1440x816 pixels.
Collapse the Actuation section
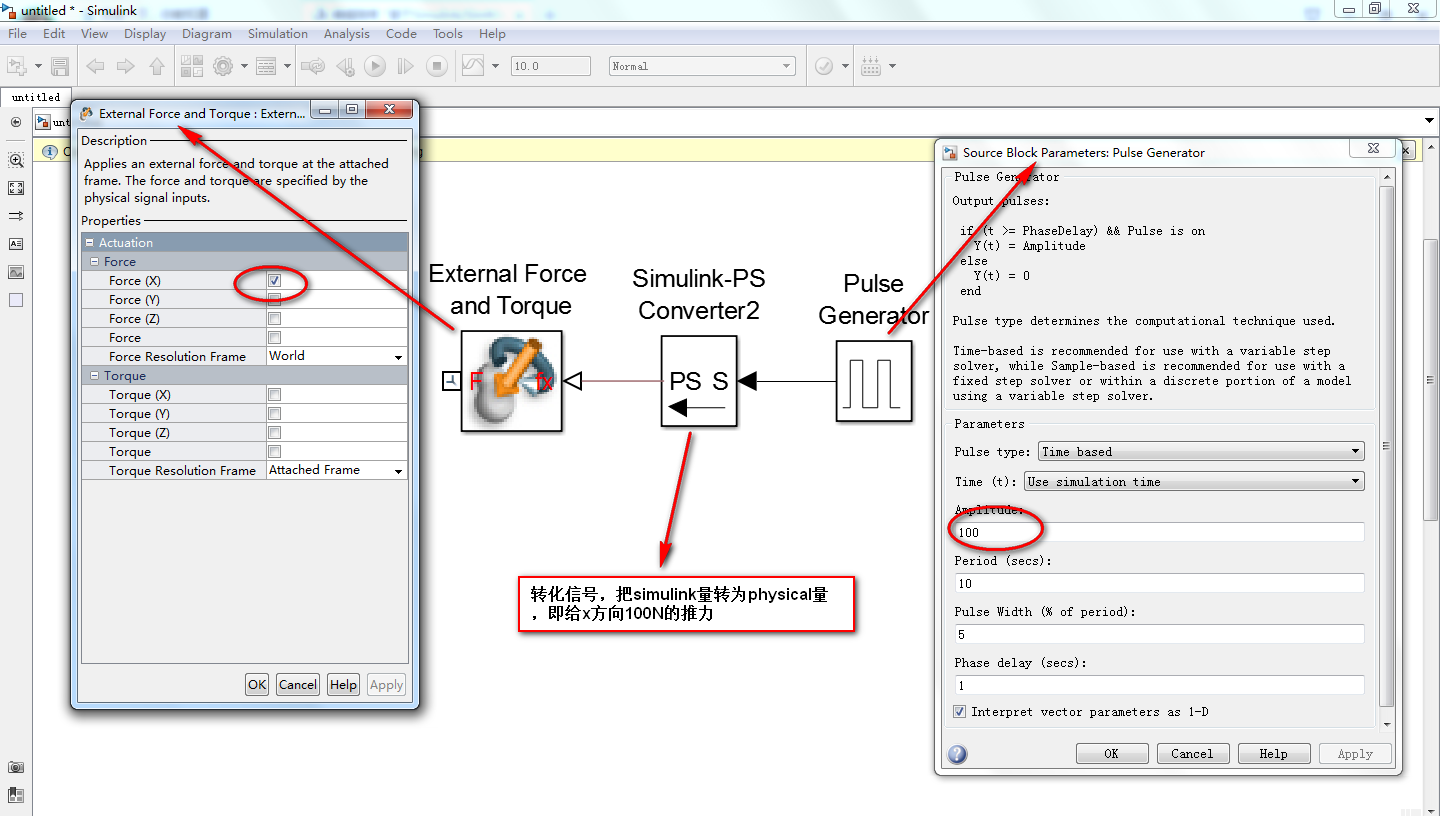tap(90, 243)
